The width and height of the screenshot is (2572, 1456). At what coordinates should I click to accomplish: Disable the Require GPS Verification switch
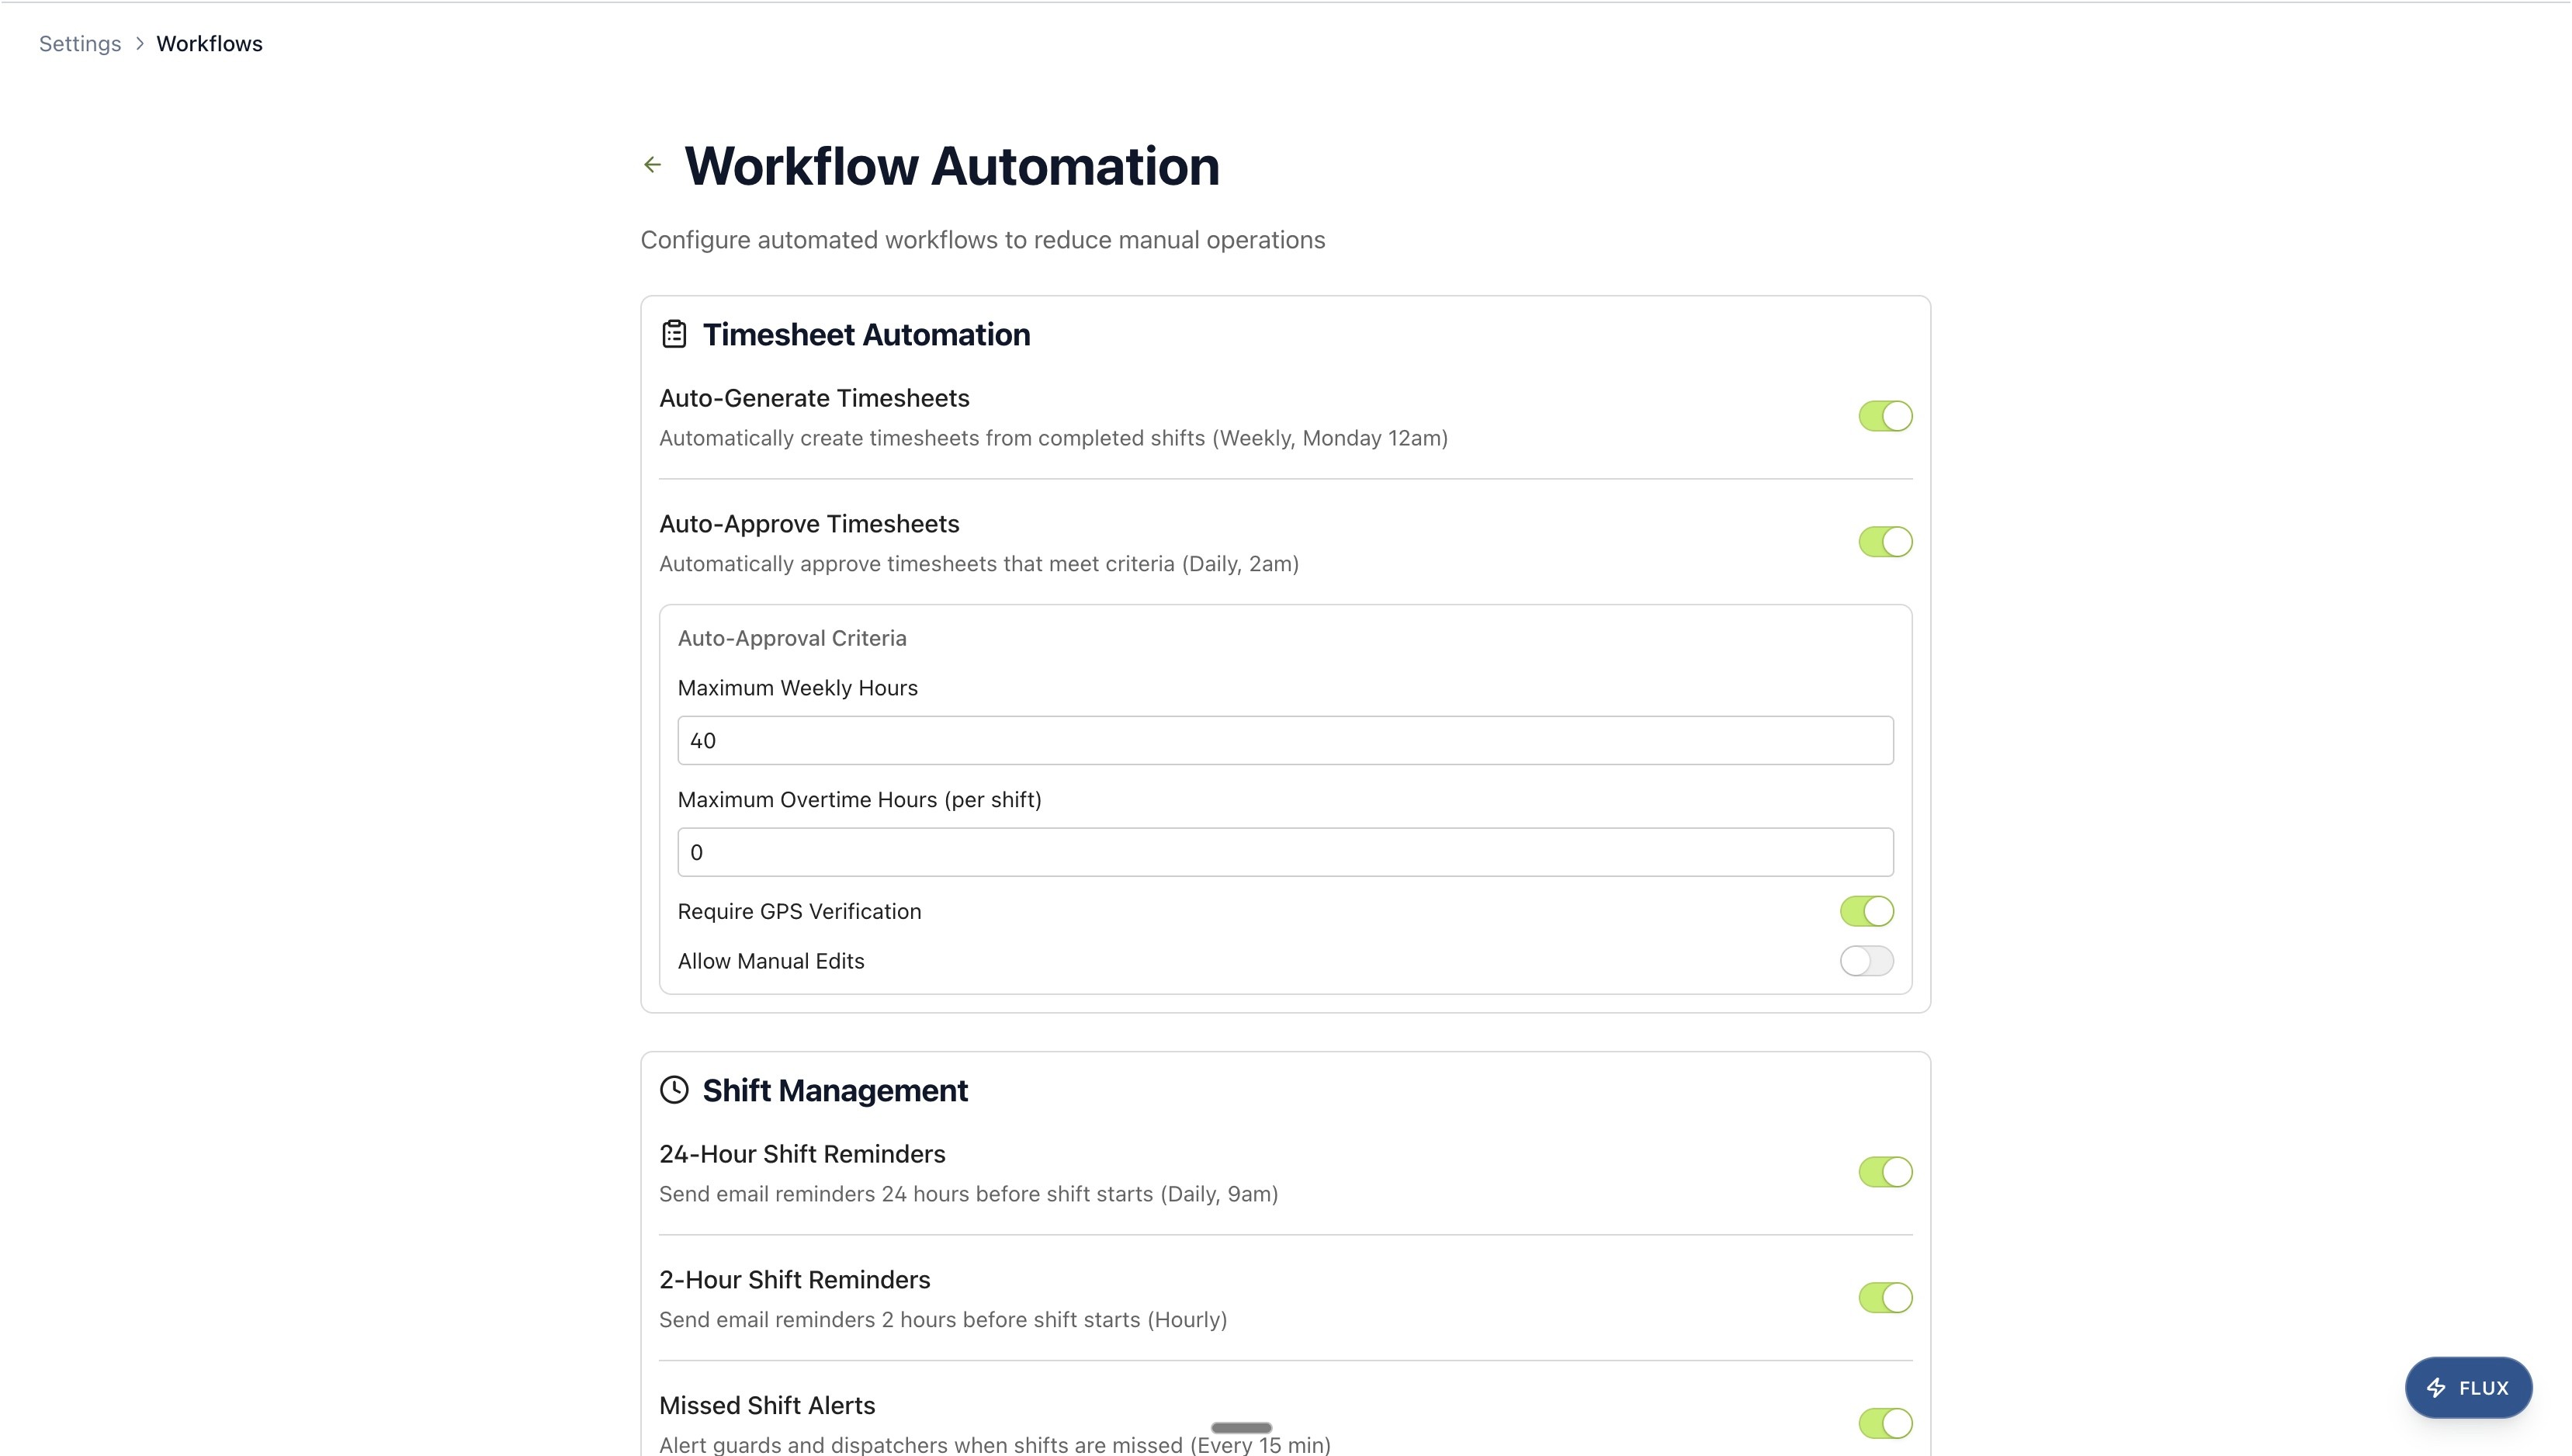pos(1866,911)
